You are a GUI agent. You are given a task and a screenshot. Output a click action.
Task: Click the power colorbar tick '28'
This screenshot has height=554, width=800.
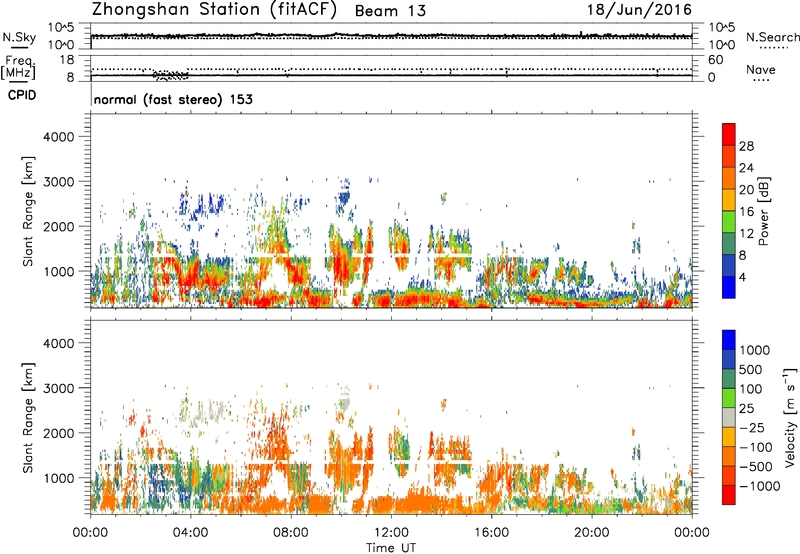tap(746, 146)
